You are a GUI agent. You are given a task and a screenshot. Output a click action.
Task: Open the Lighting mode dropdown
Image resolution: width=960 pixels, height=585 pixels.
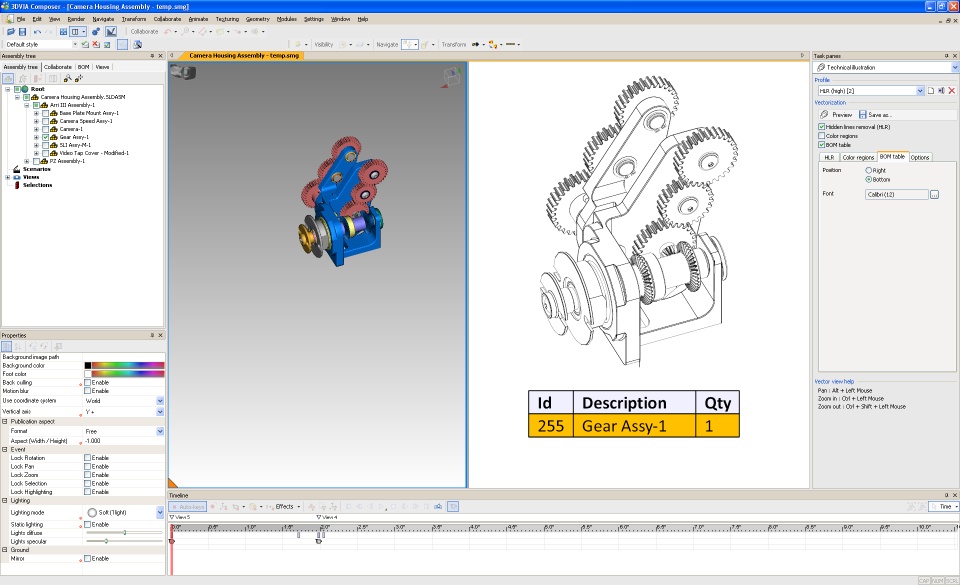(x=160, y=512)
